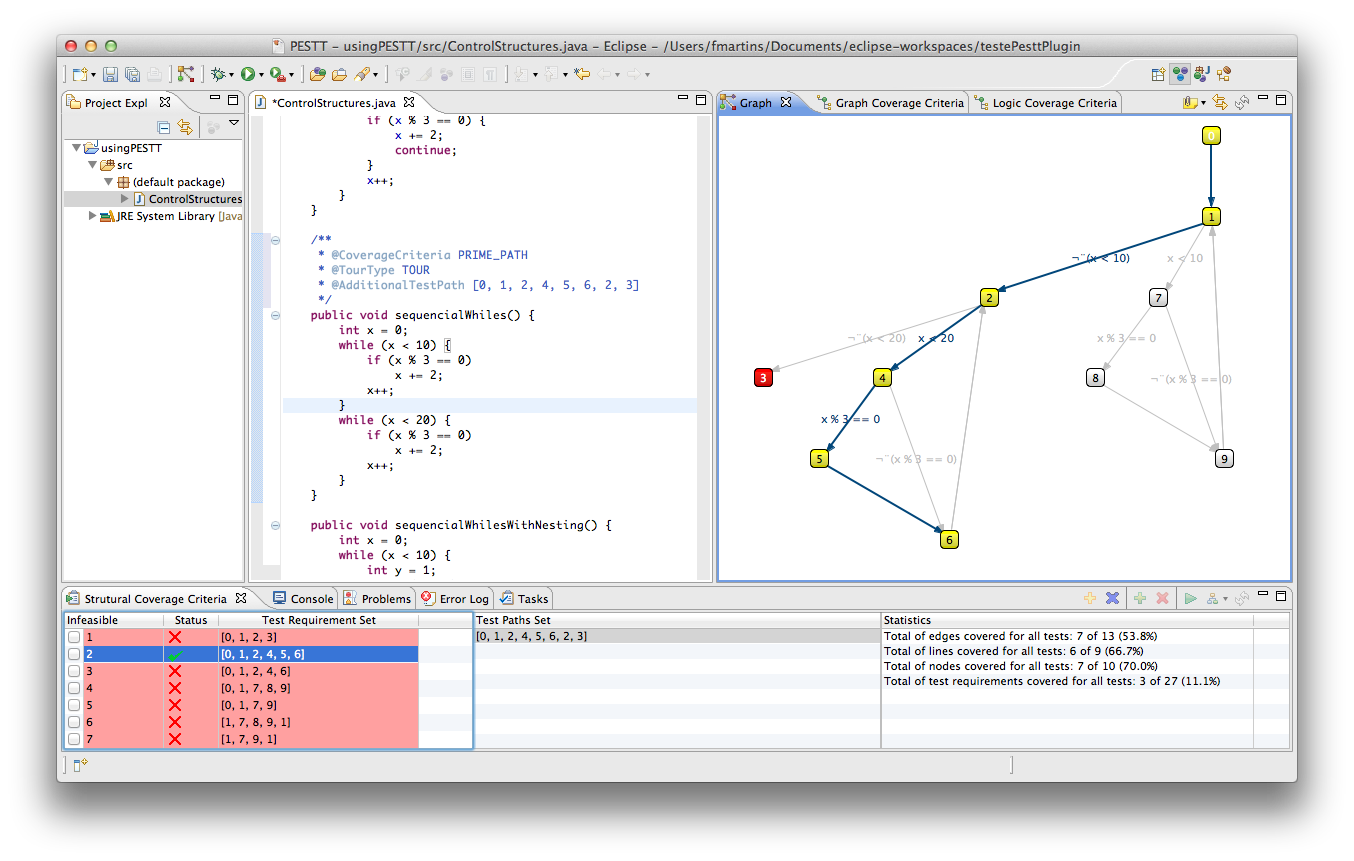Viewport: 1354px width, 861px height.
Task: Tick Infeasible checkbox for requirement 3
Action: click(74, 671)
